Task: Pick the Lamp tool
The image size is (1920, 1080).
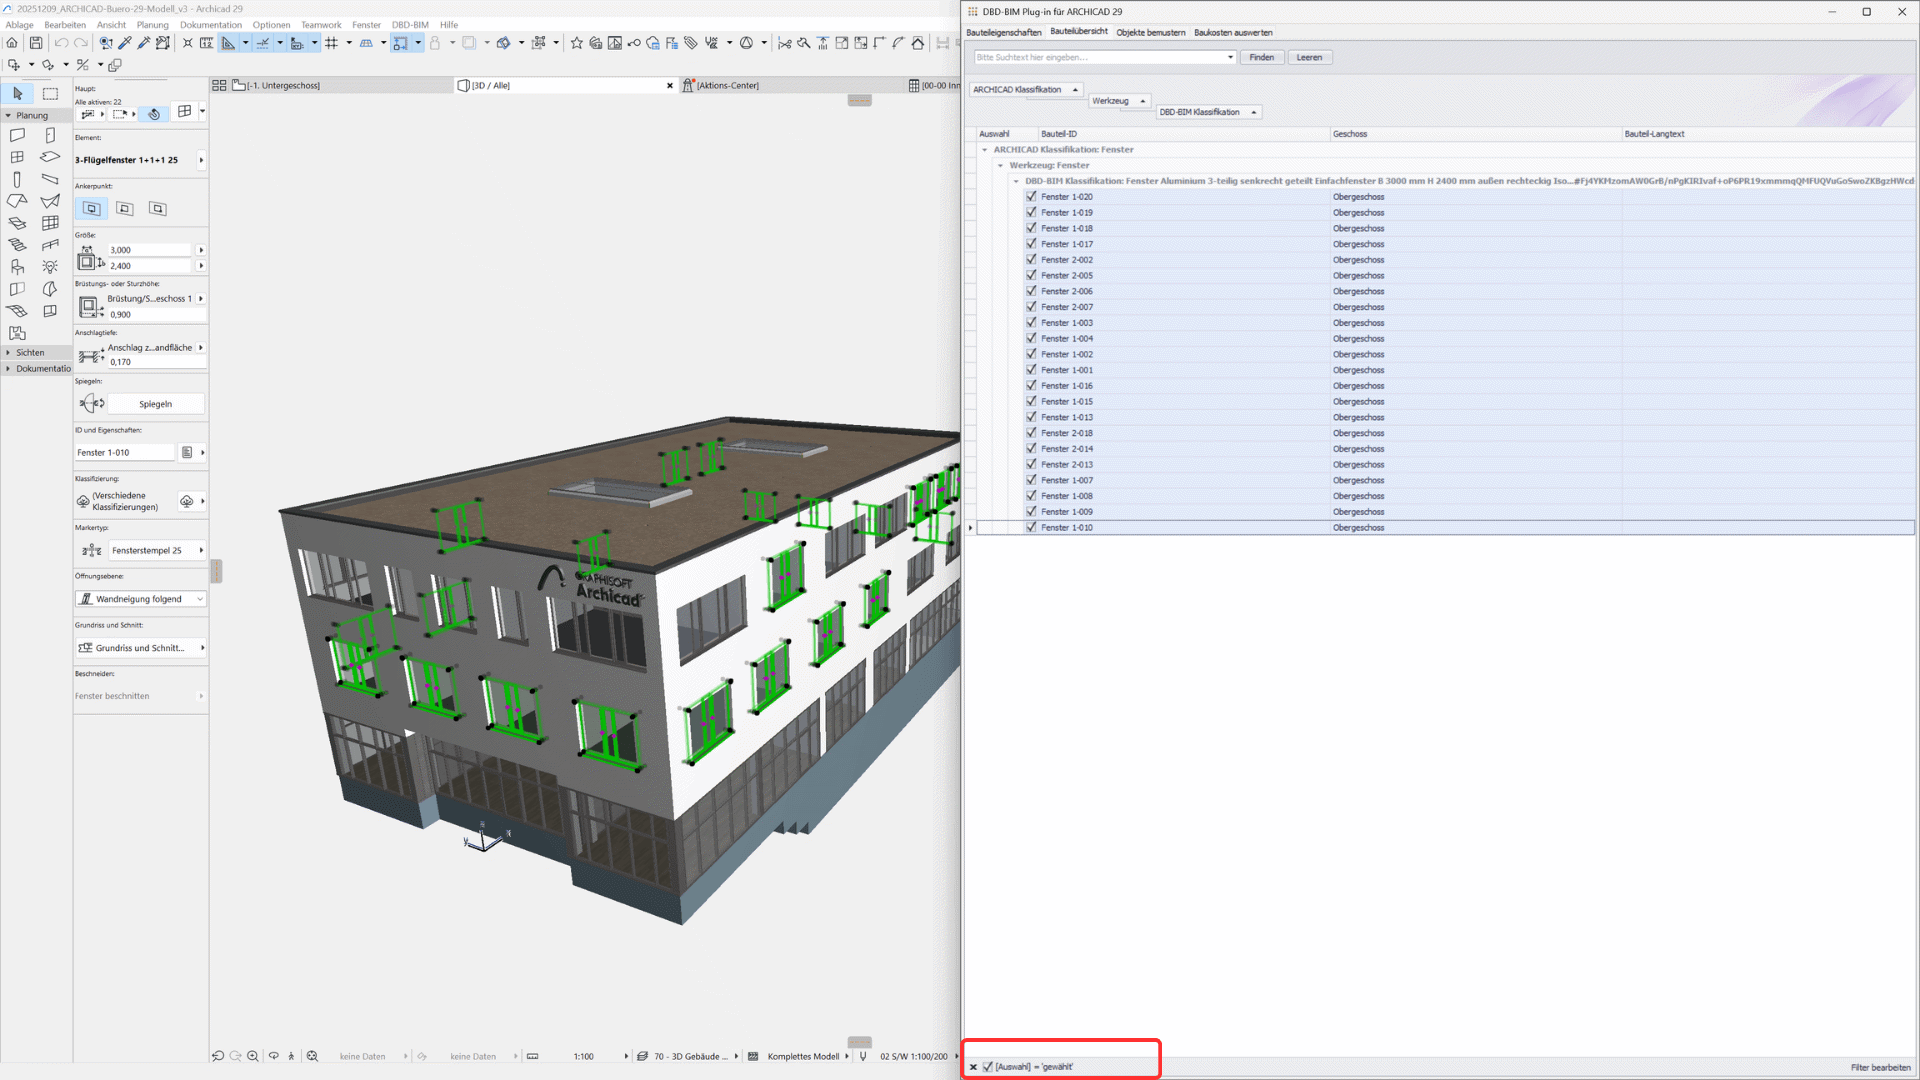Action: 50,267
